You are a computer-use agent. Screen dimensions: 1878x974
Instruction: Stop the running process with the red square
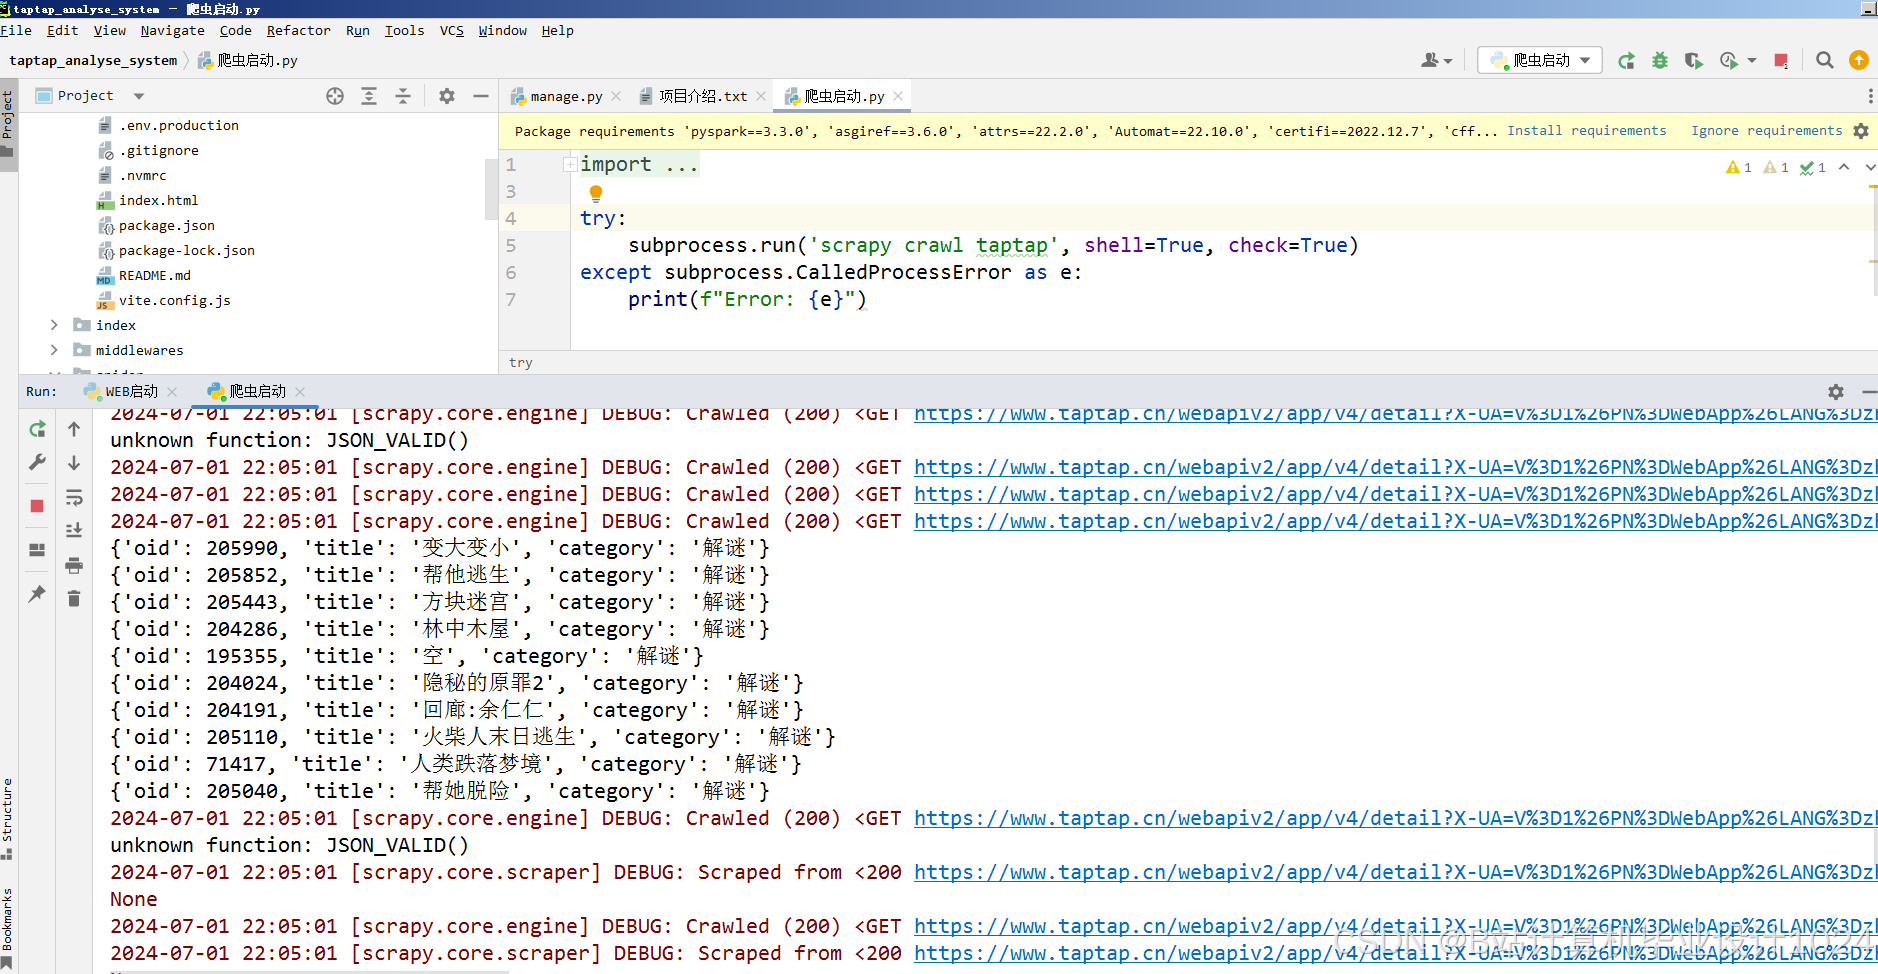tap(37, 506)
